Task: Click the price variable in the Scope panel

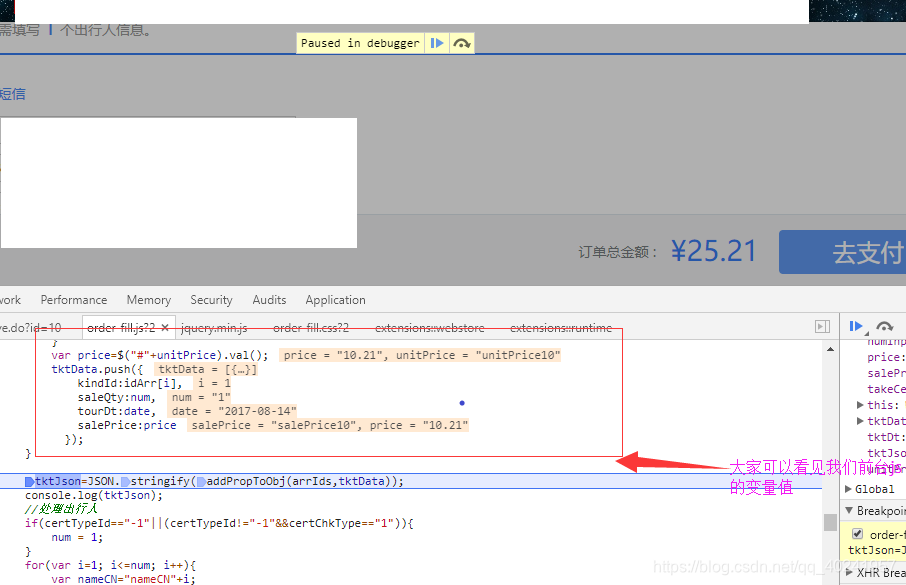Action: (886, 357)
